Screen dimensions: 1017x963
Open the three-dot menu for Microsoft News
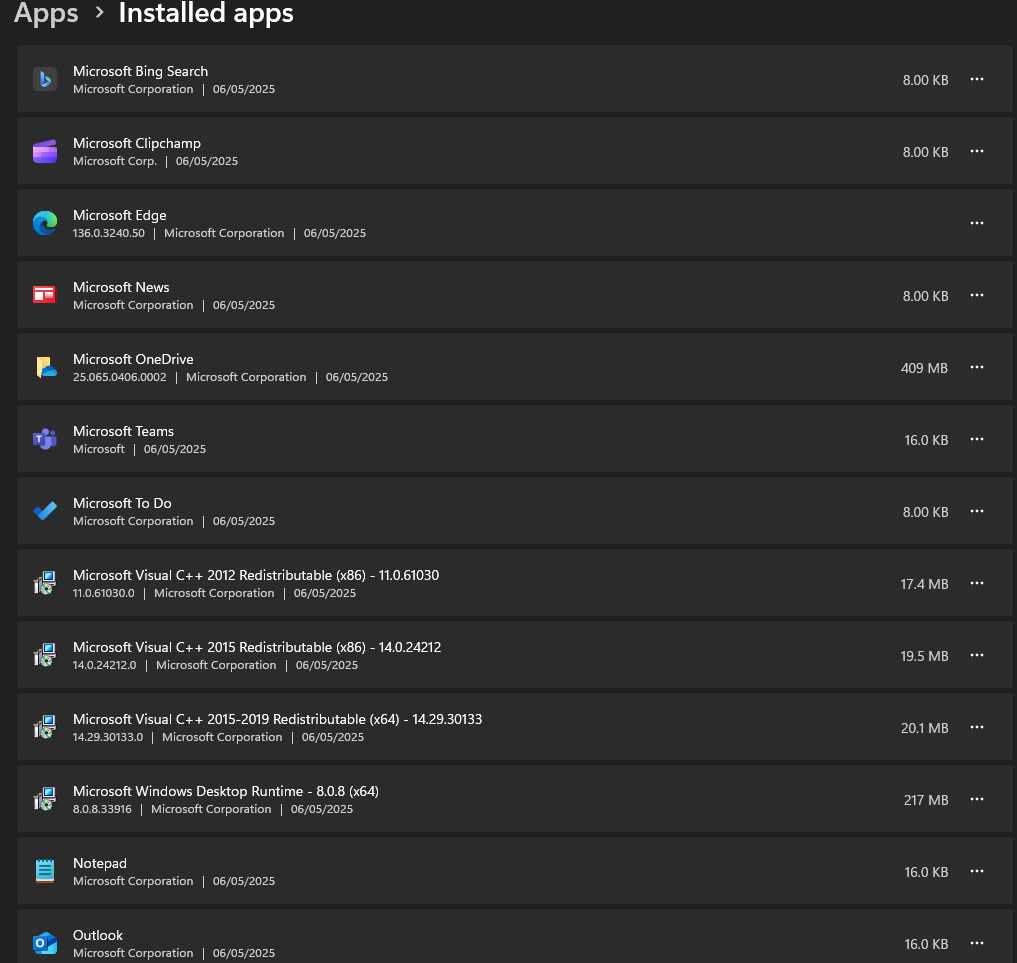tap(977, 295)
